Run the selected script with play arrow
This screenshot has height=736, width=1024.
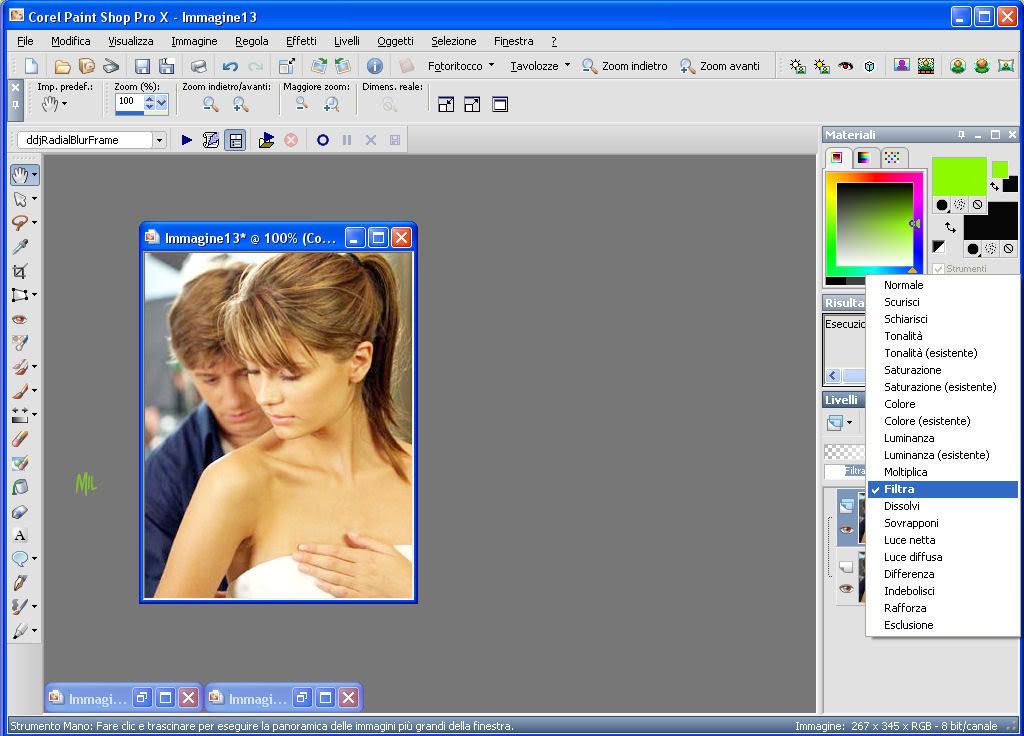(186, 140)
